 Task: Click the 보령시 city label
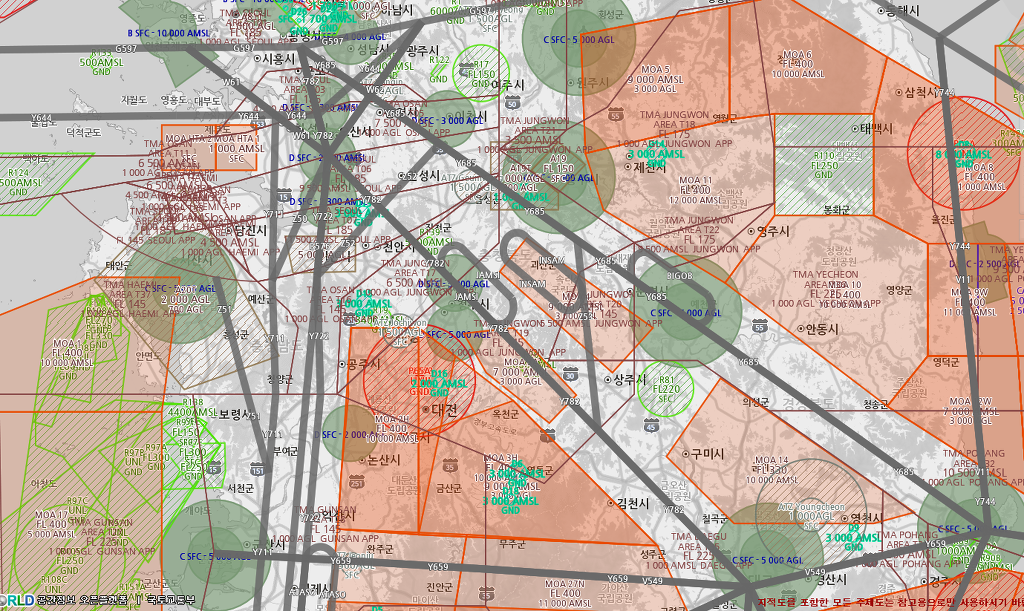[x=234, y=414]
